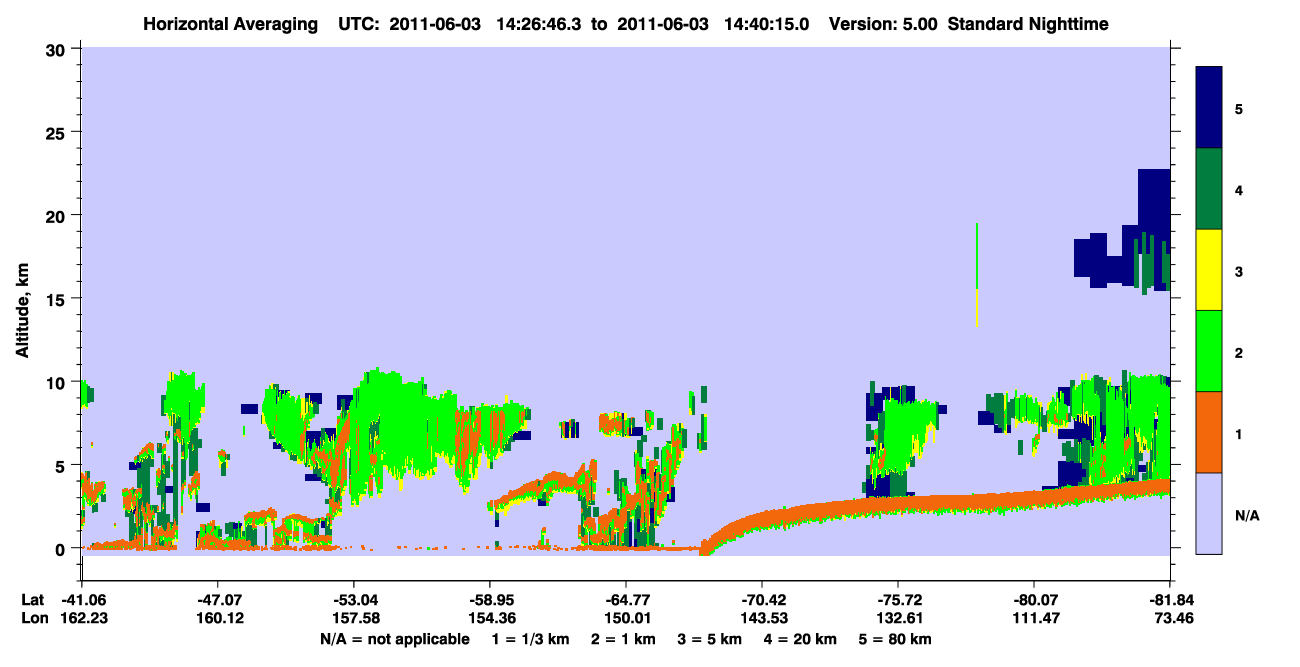Viewport: 1300px width, 667px height.
Task: Click latitude value -75.72
Action: [x=898, y=600]
